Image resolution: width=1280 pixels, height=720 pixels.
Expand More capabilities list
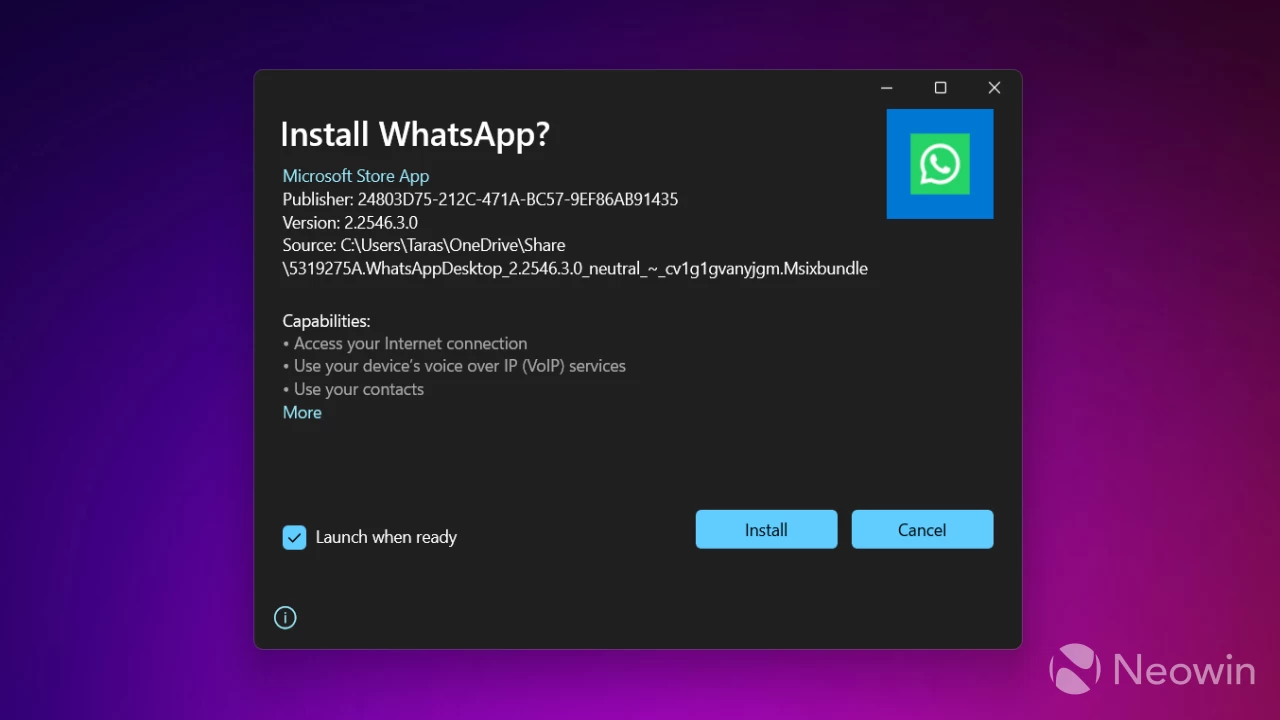coord(302,412)
